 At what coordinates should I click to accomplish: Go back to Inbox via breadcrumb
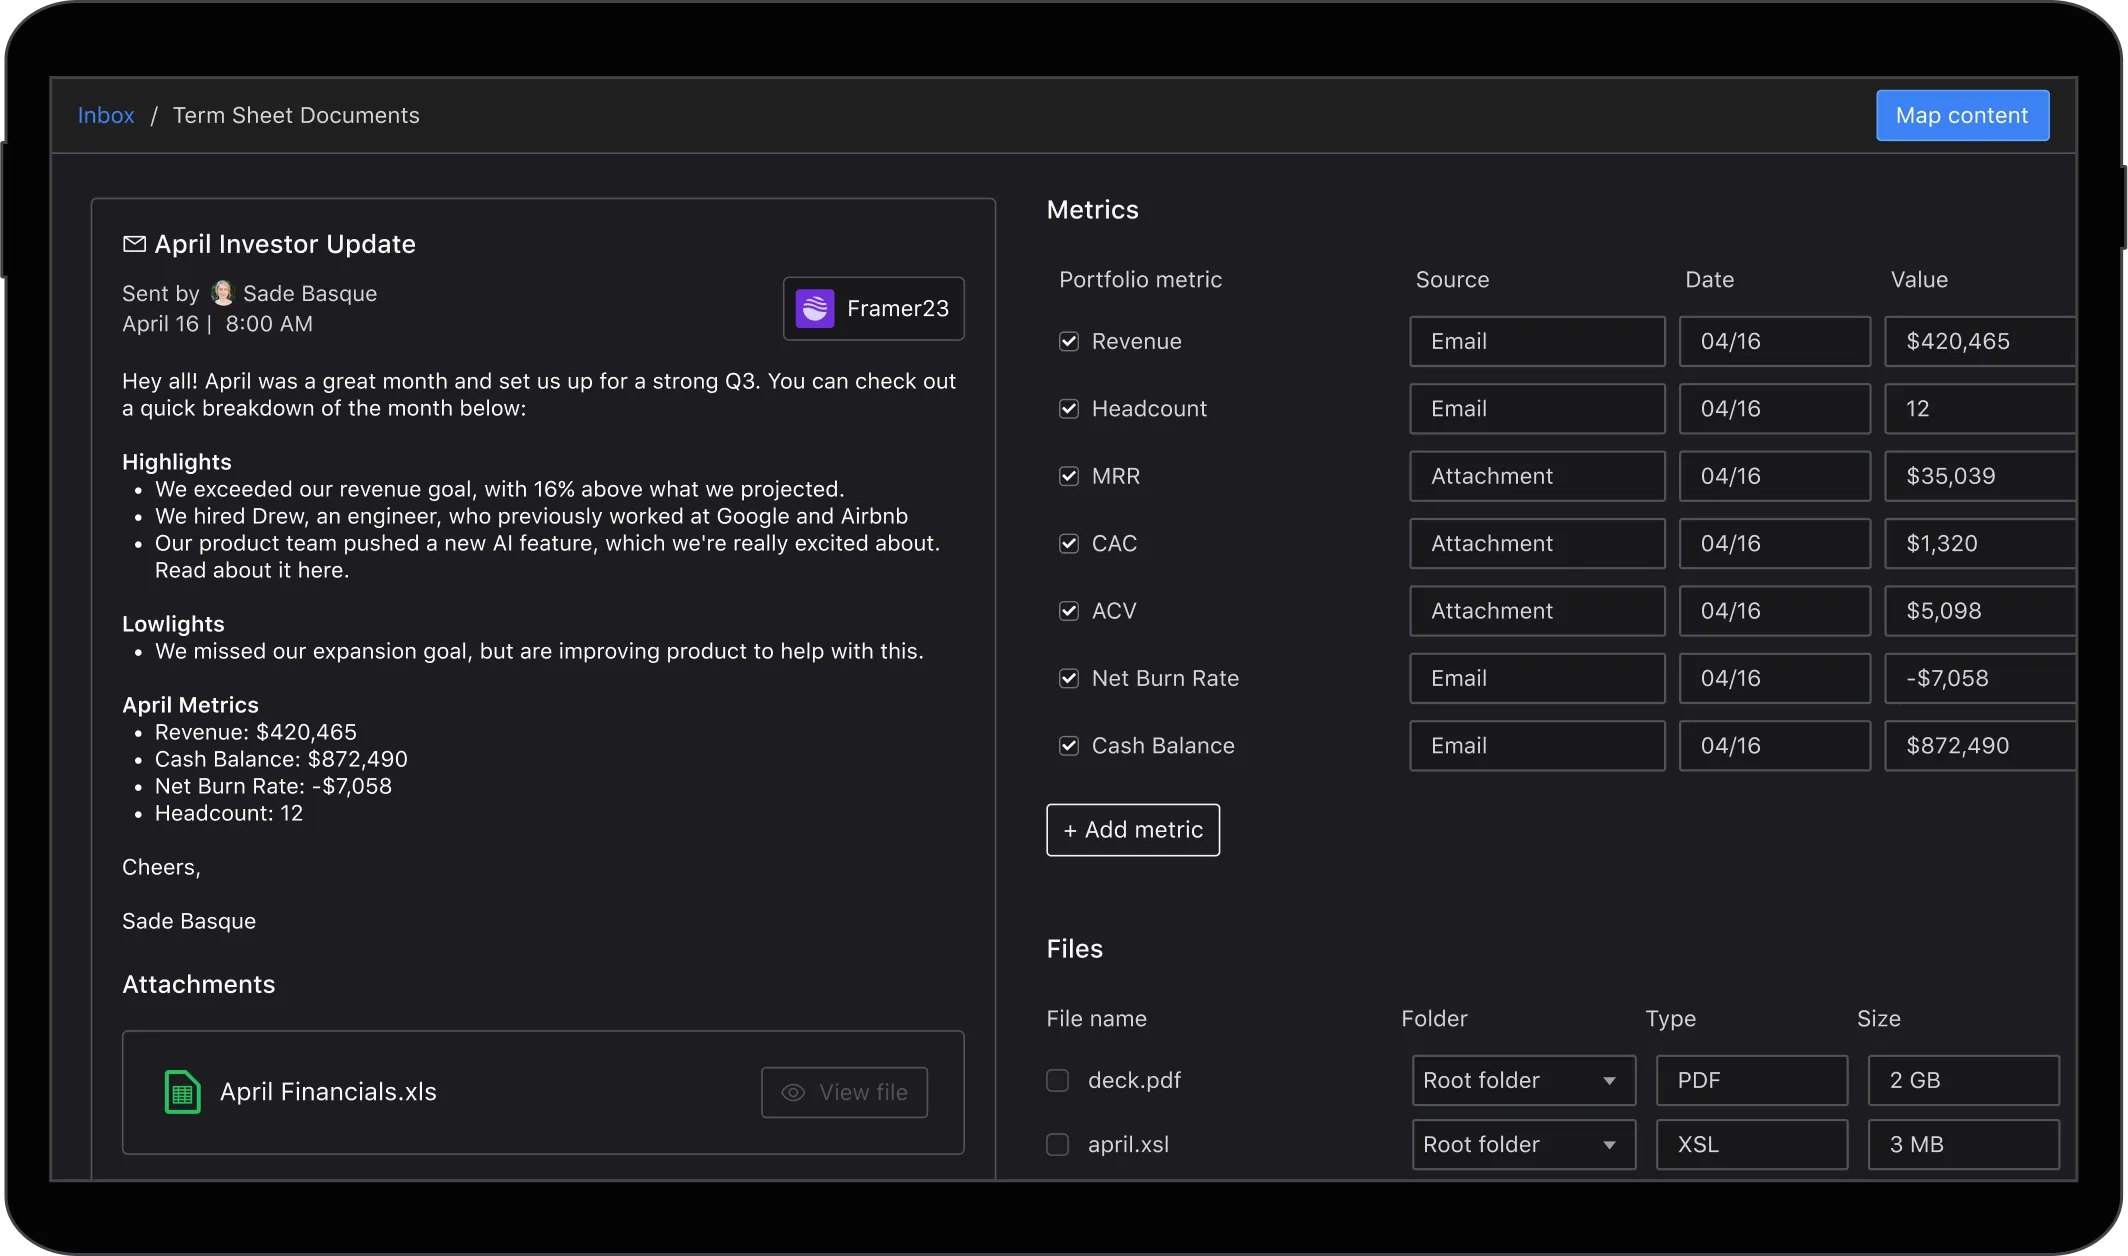point(106,115)
